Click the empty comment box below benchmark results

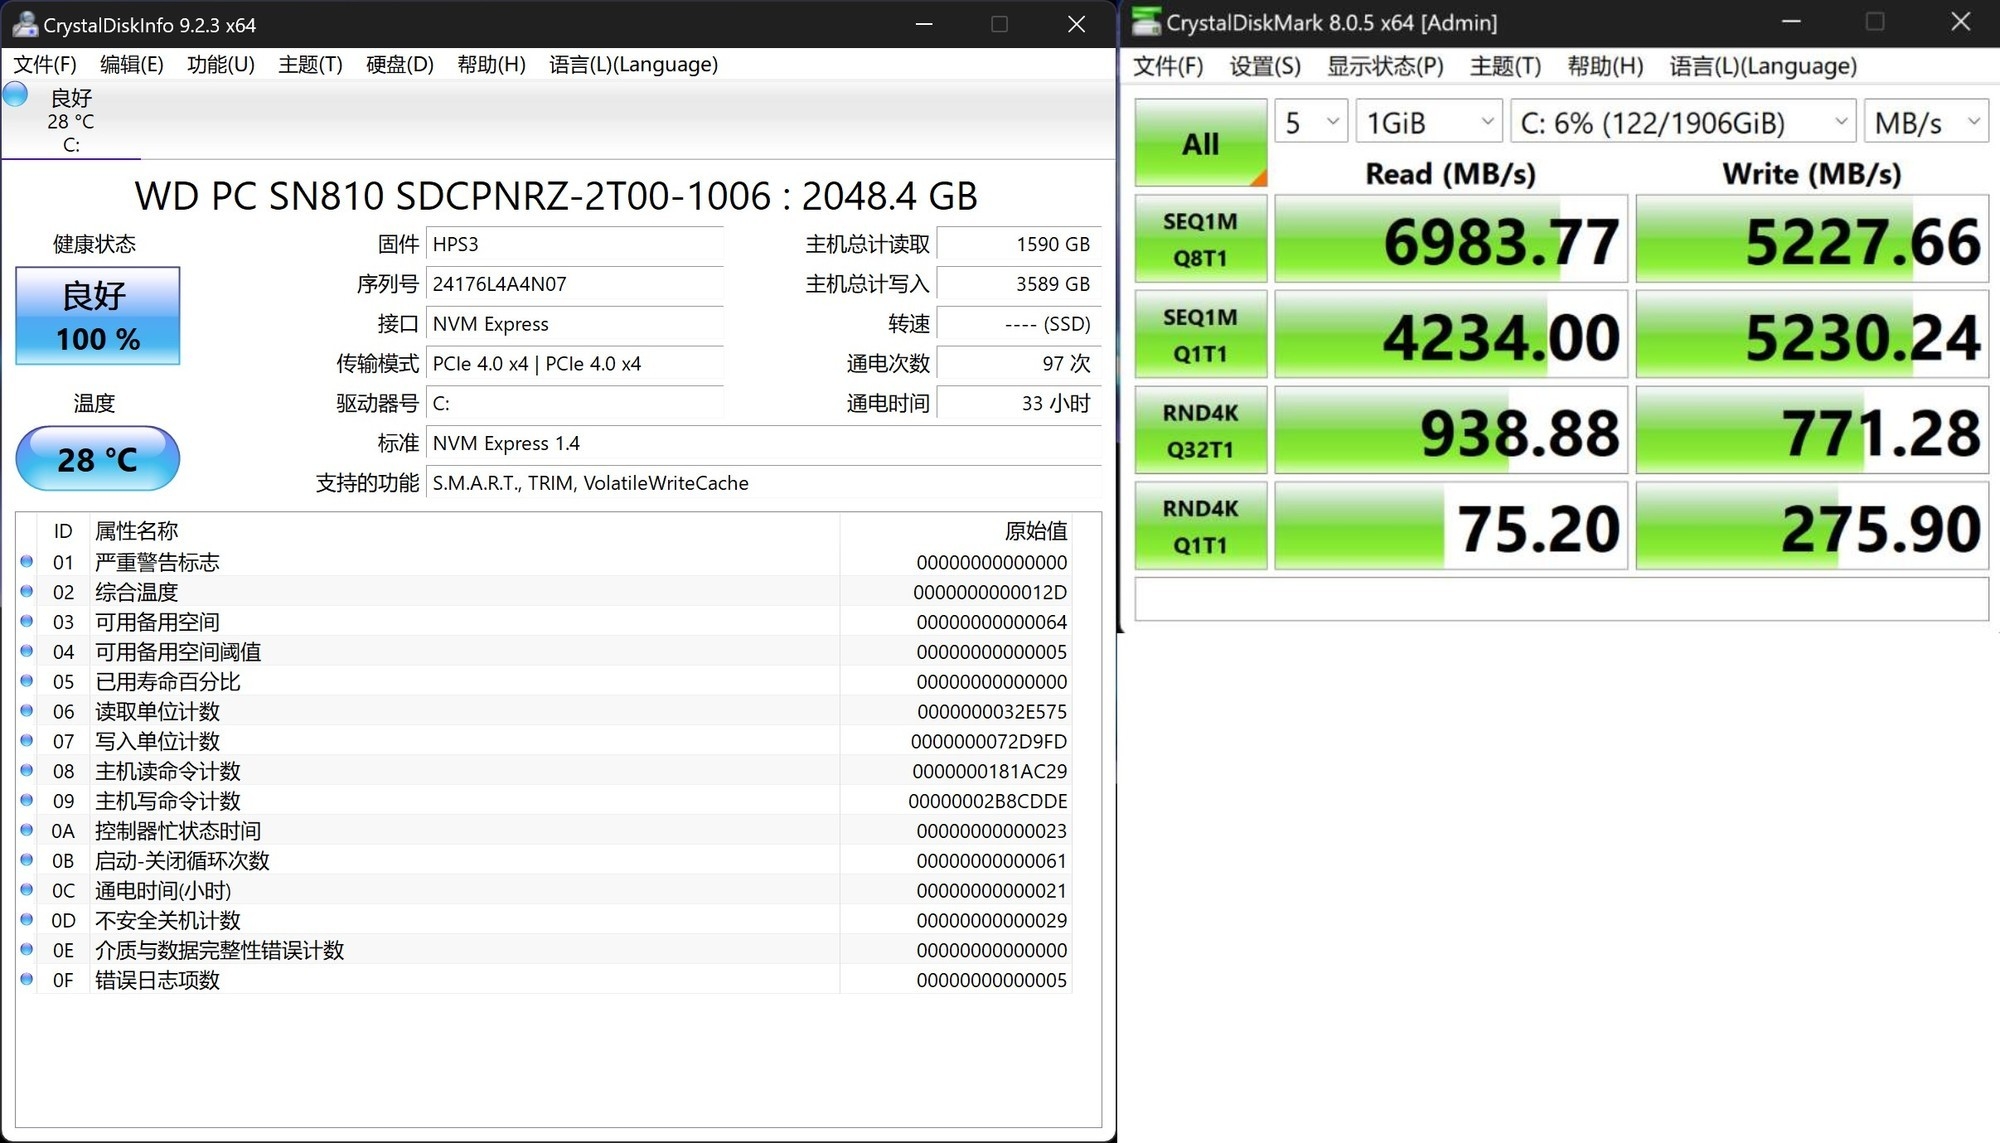1561,598
